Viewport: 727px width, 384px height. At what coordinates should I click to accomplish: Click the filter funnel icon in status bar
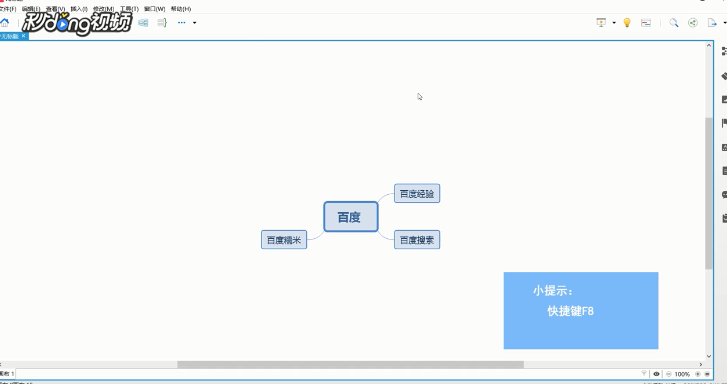(644, 374)
